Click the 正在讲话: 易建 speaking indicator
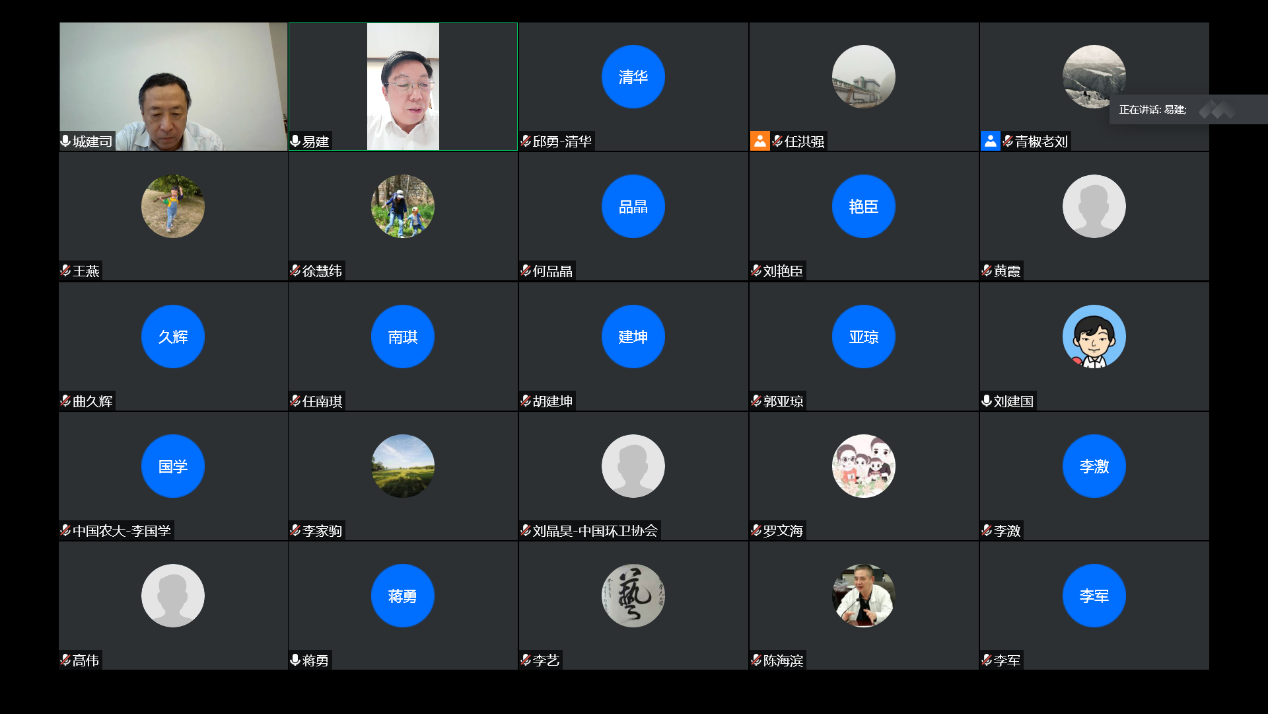1268x714 pixels. click(1153, 110)
